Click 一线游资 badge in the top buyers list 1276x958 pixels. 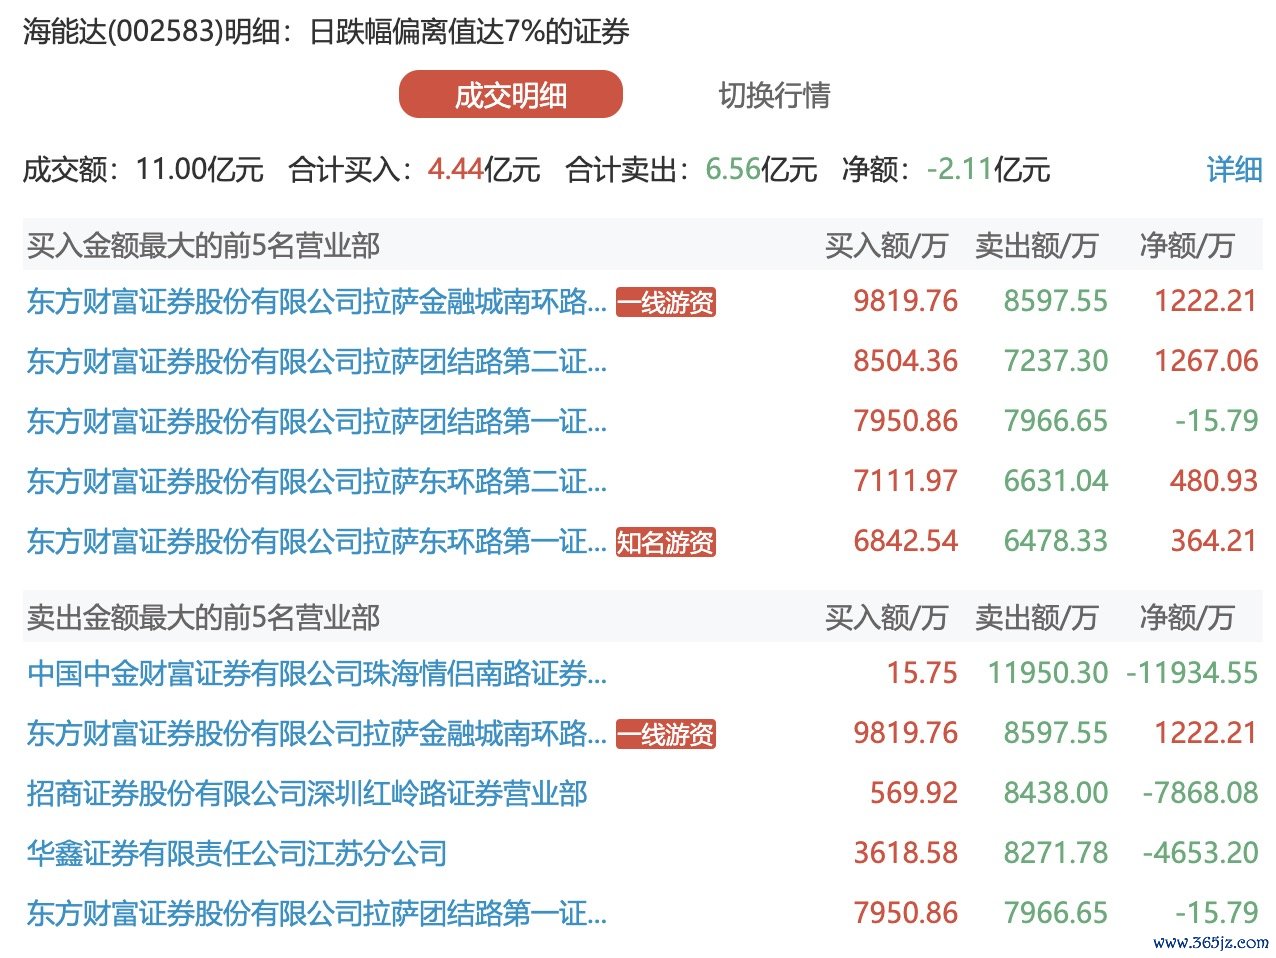pos(665,302)
